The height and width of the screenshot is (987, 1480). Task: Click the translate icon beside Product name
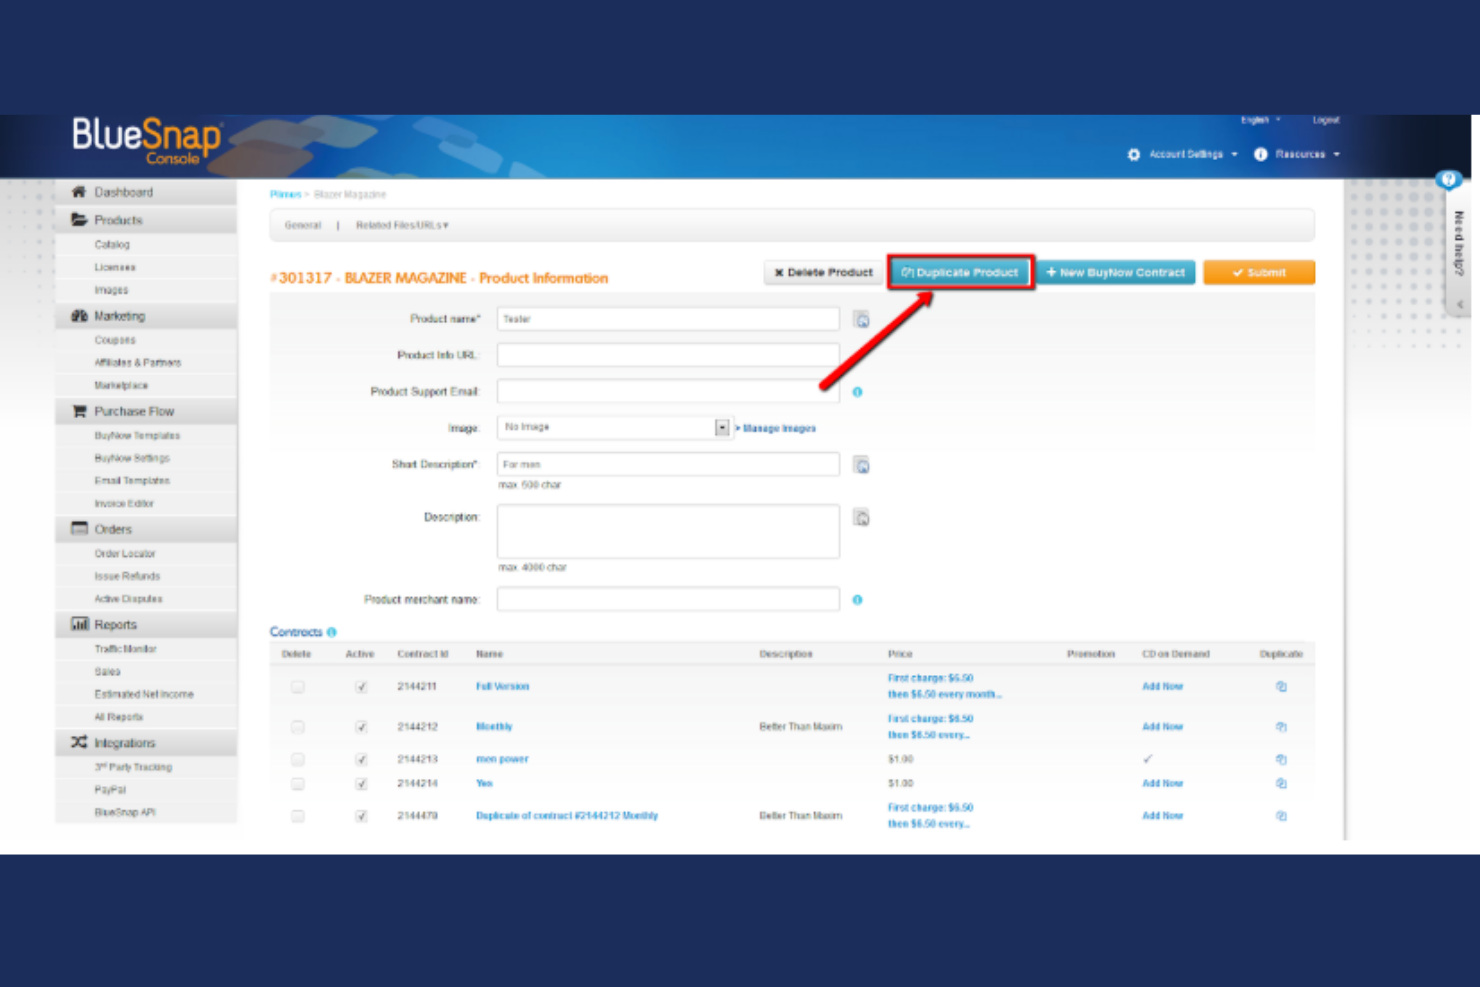pos(861,320)
